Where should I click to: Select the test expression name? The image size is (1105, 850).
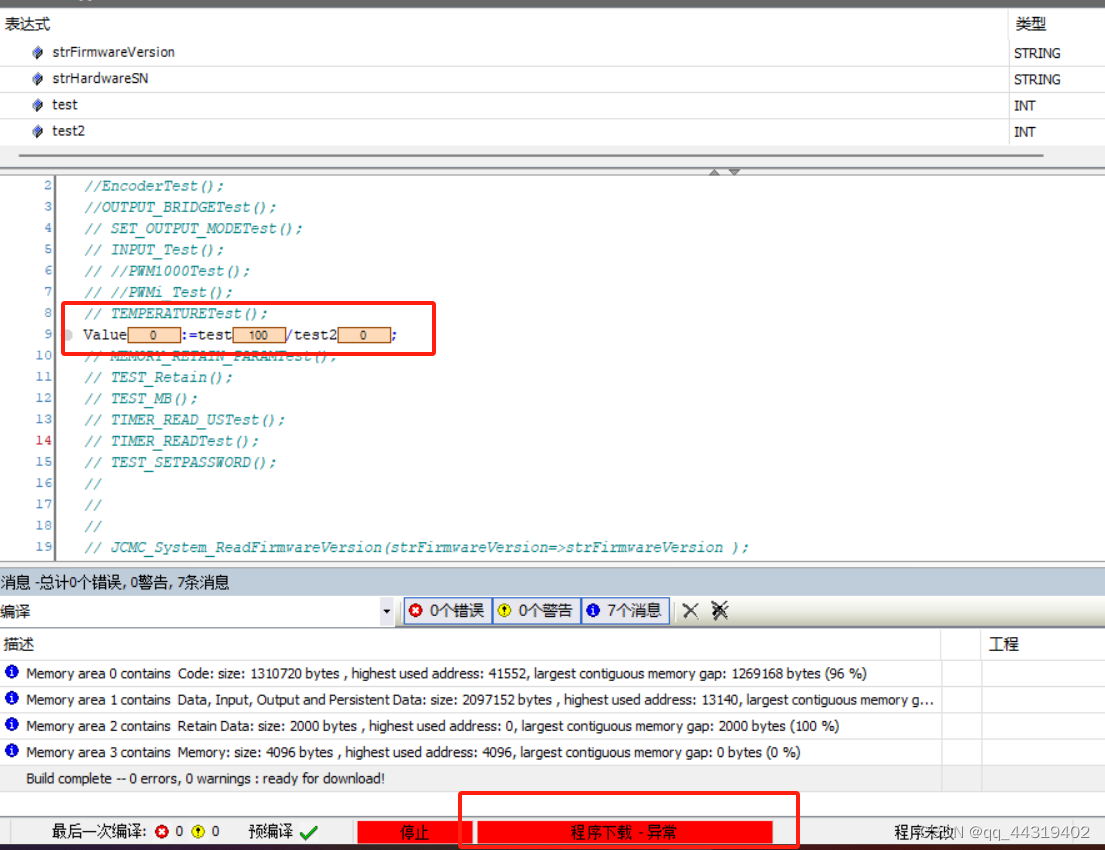click(x=65, y=105)
